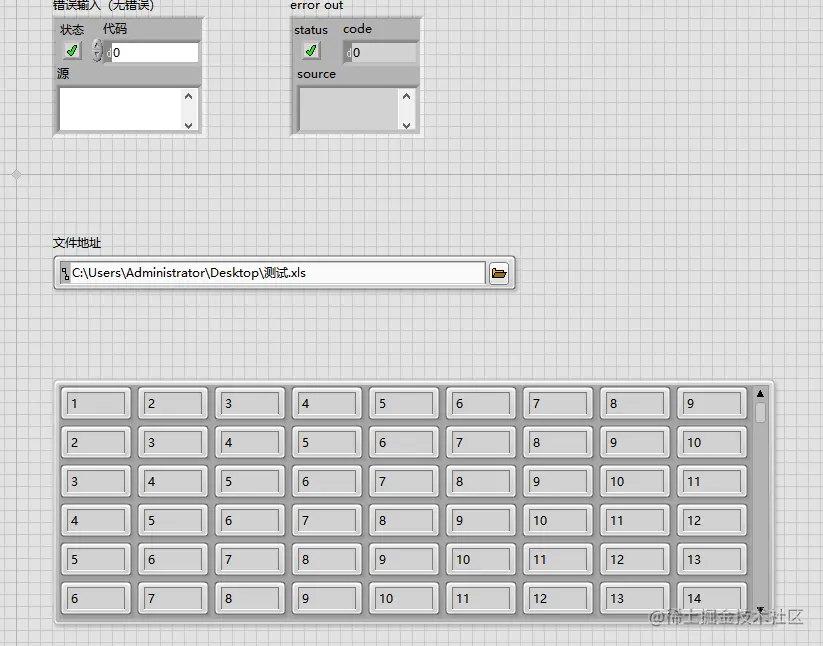Screen dimensions: 823x646
Task: Select the first cell of row starting with 3
Action: (x=96, y=481)
